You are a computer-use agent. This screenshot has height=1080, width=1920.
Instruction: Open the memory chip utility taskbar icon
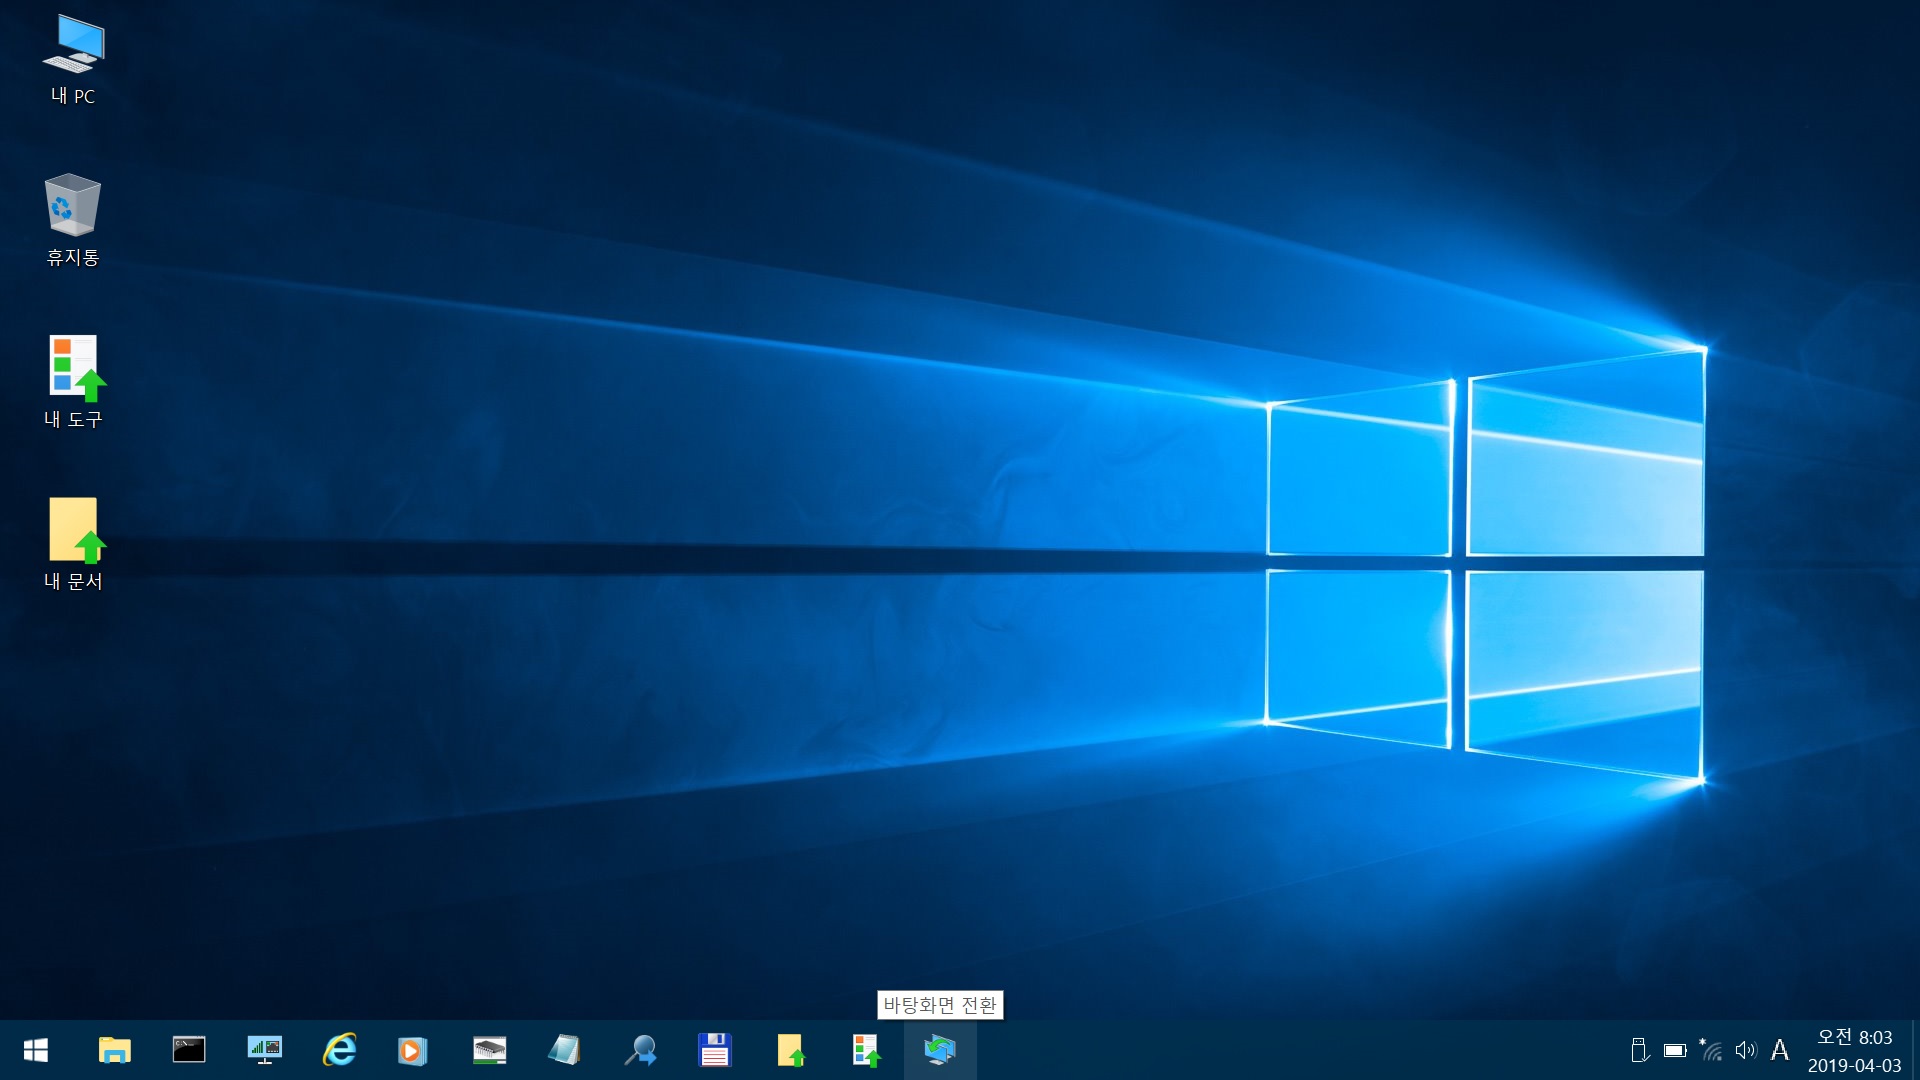pyautogui.click(x=489, y=1050)
